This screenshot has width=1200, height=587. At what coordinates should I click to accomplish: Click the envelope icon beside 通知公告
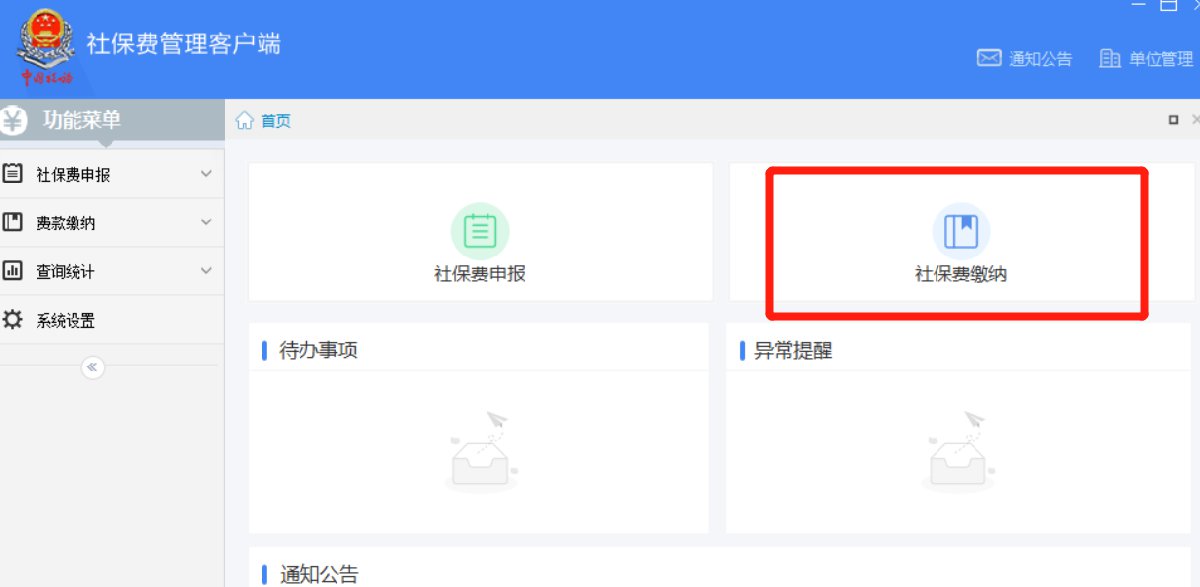pos(988,58)
